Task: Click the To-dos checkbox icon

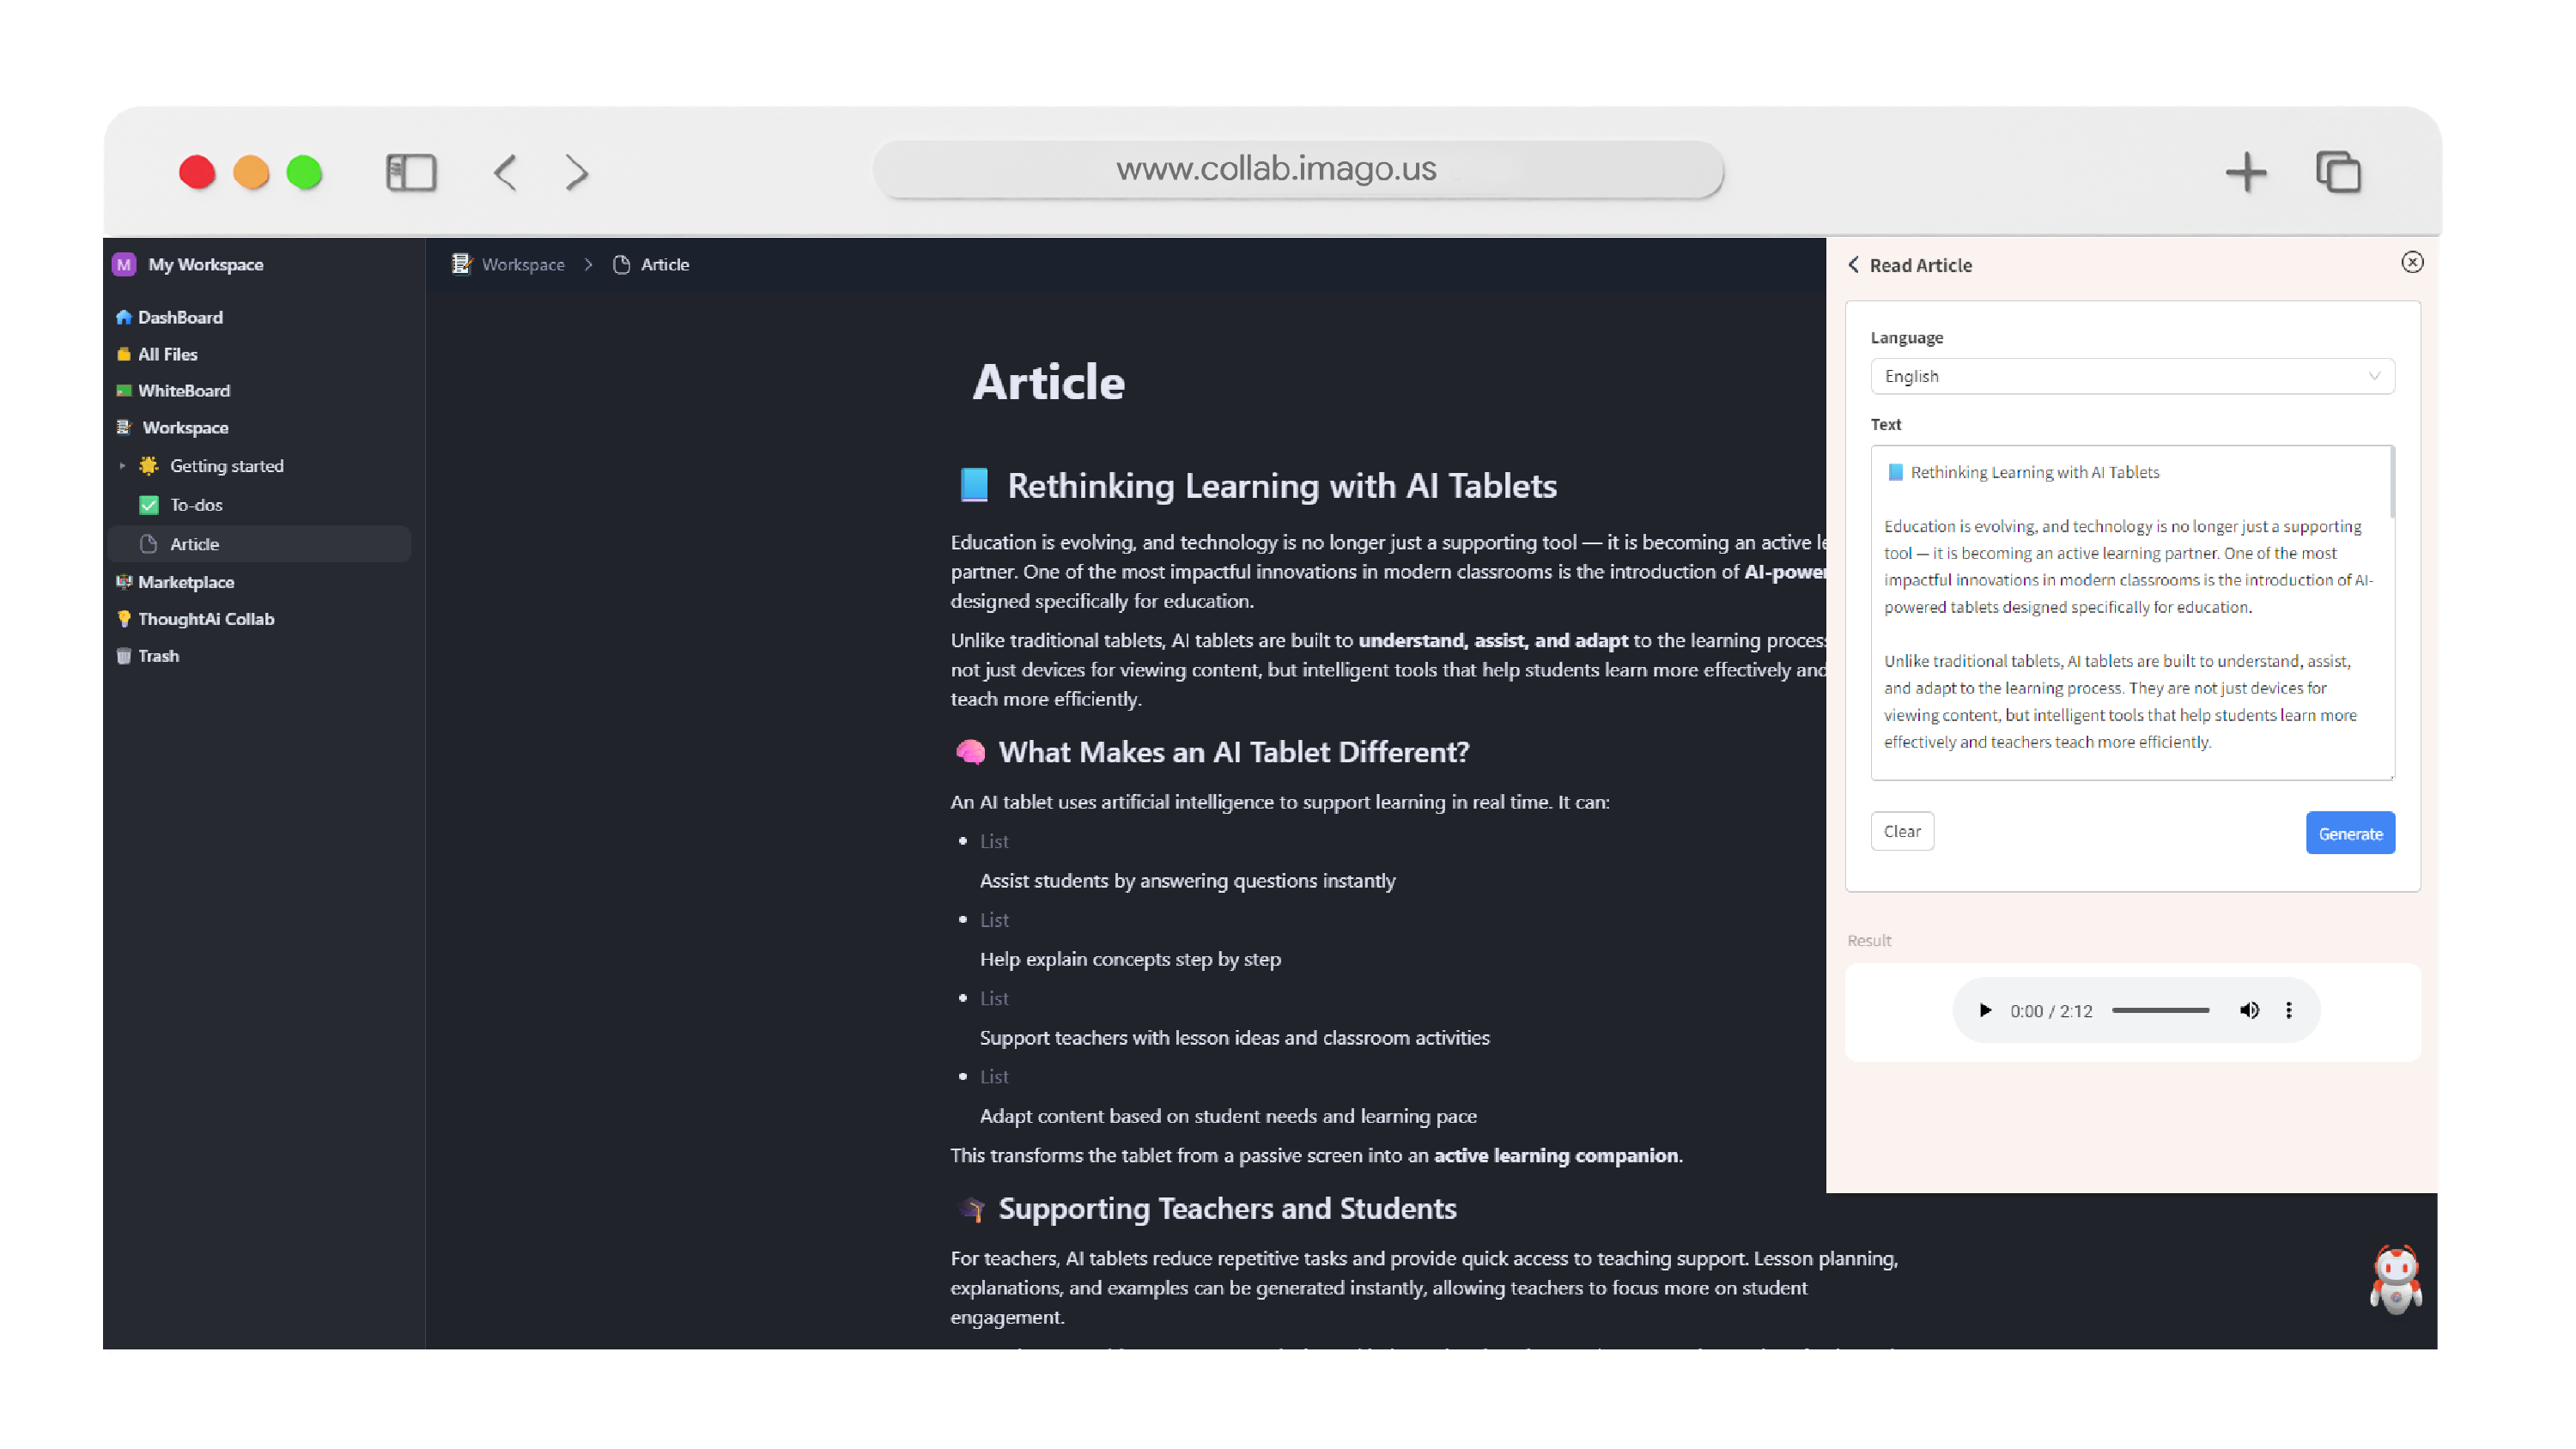Action: pyautogui.click(x=148, y=504)
